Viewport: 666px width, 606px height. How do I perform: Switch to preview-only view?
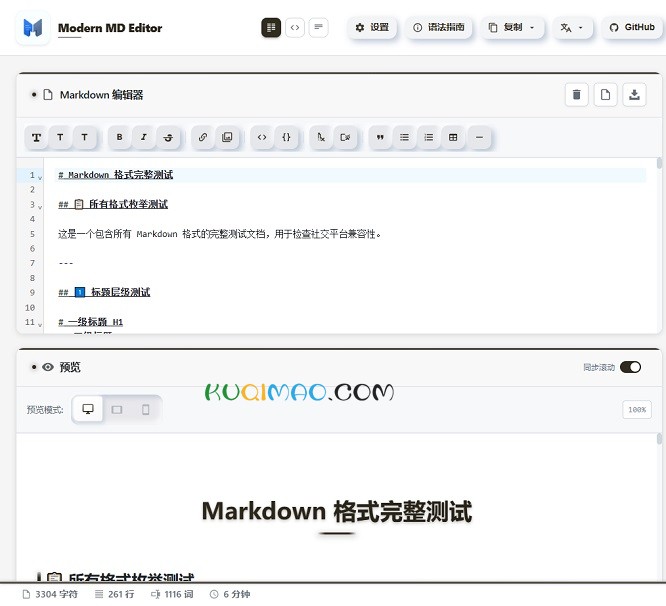coord(318,28)
